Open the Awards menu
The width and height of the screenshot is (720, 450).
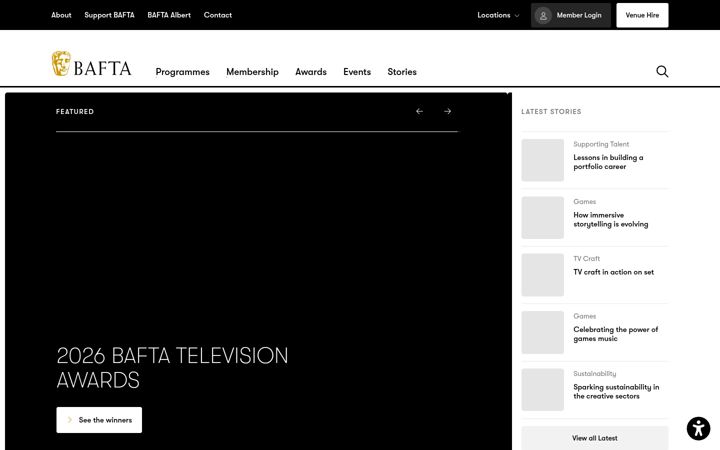[311, 72]
